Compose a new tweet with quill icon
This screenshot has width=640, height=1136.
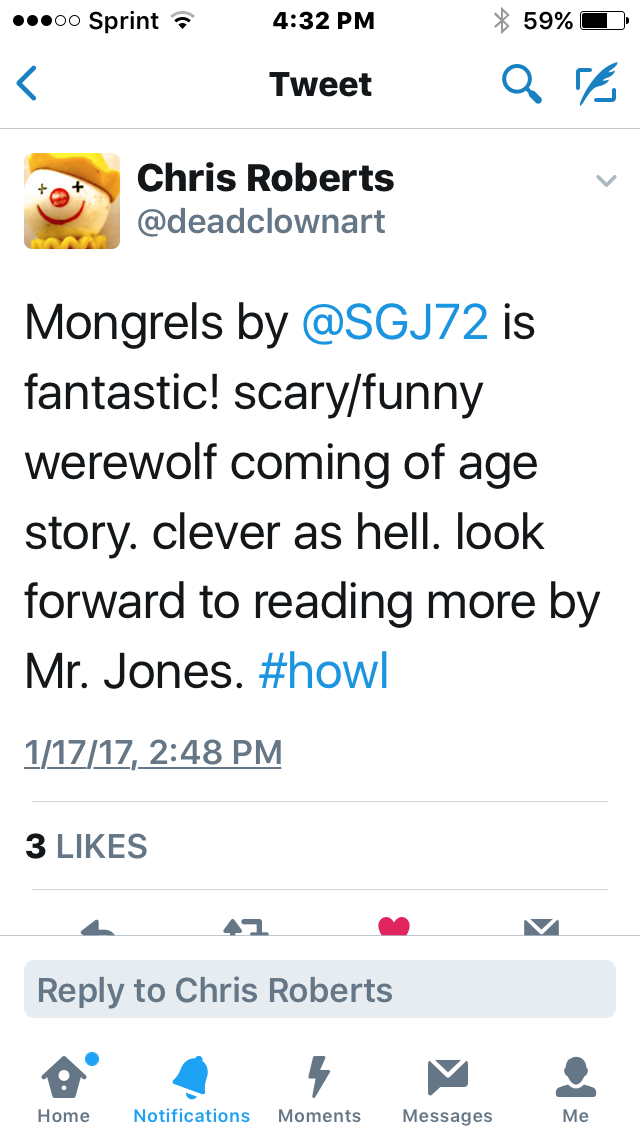pyautogui.click(x=596, y=85)
